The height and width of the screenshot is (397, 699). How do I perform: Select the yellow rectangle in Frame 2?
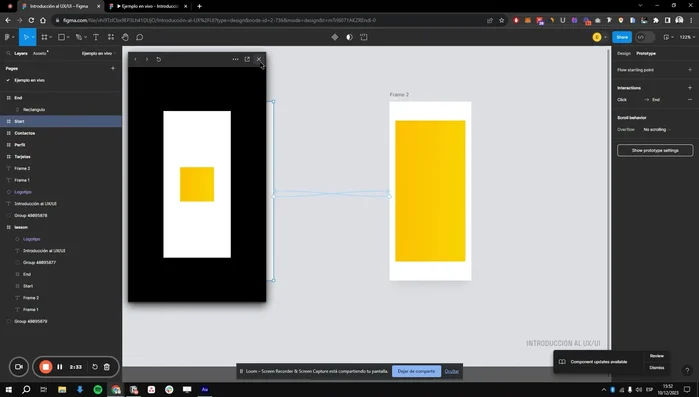tap(430, 191)
